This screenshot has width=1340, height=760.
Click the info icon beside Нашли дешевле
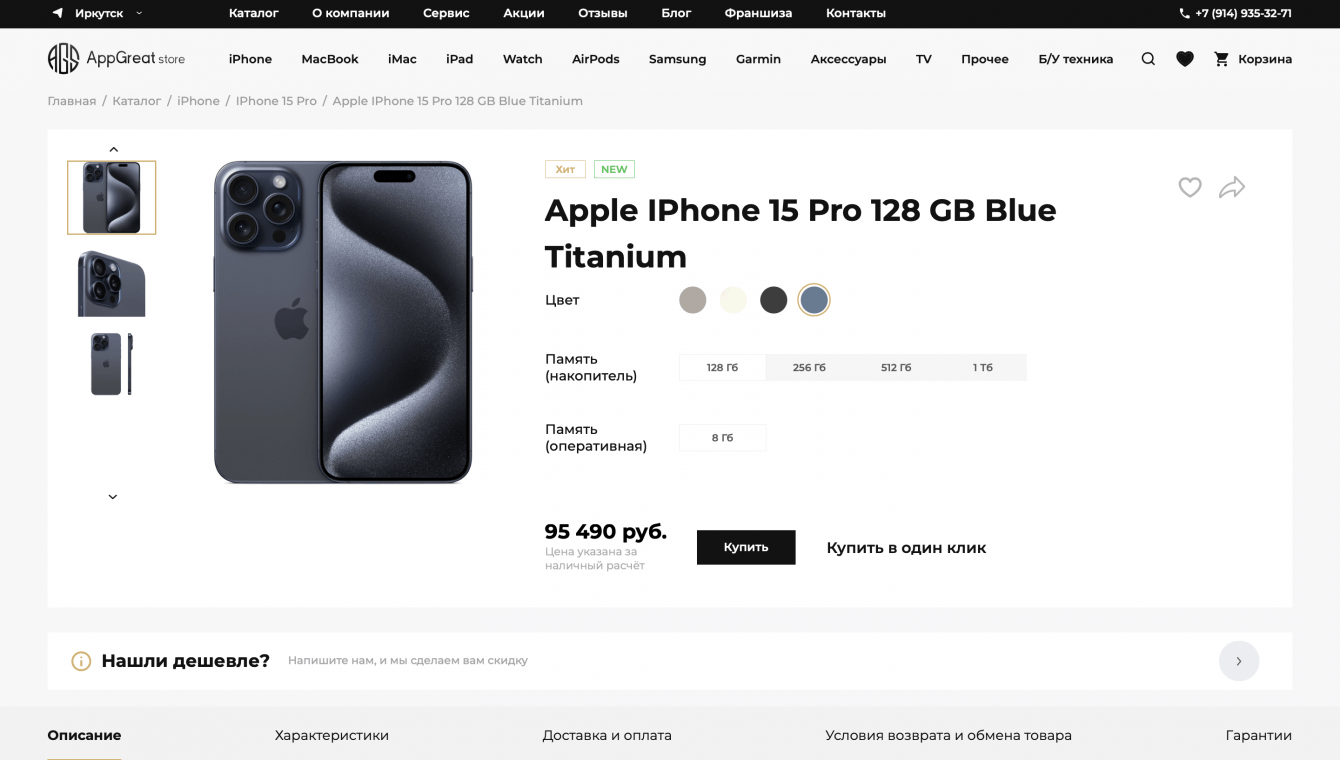tap(81, 661)
